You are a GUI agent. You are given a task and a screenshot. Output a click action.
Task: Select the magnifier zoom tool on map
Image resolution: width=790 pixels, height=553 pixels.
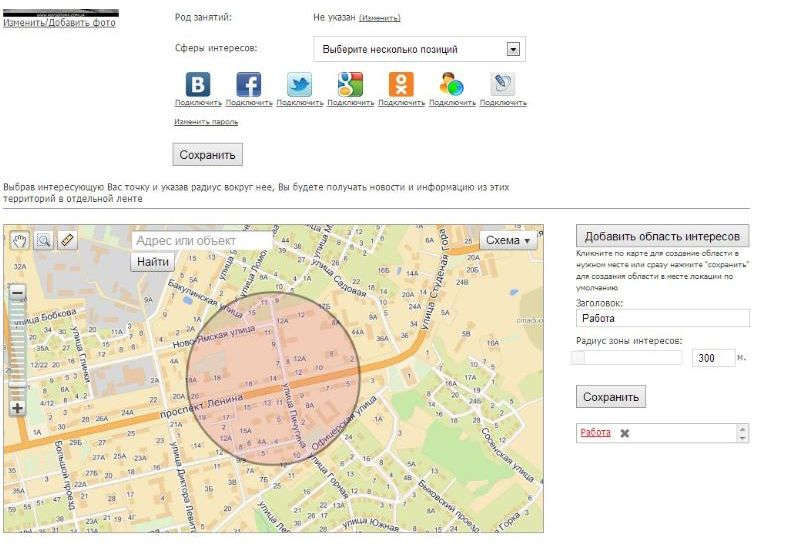point(44,241)
